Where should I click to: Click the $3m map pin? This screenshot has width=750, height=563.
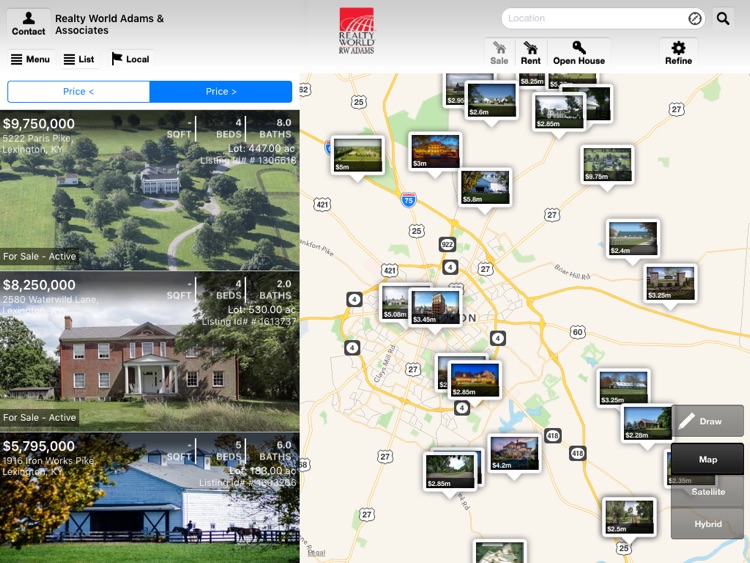[435, 152]
